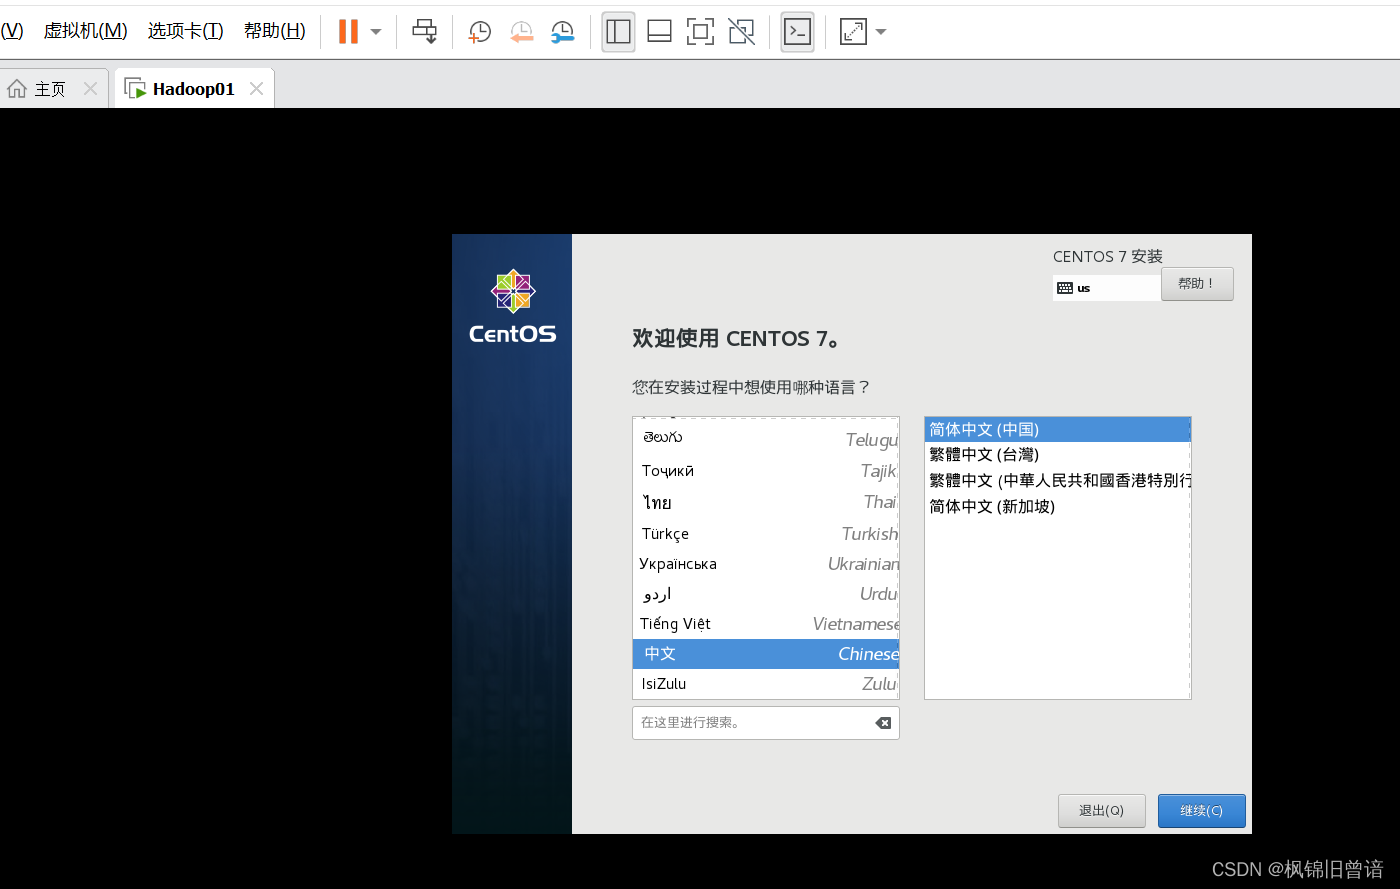Open the display stretch dropdown arrow
Image resolution: width=1400 pixels, height=889 pixels.
(880, 31)
